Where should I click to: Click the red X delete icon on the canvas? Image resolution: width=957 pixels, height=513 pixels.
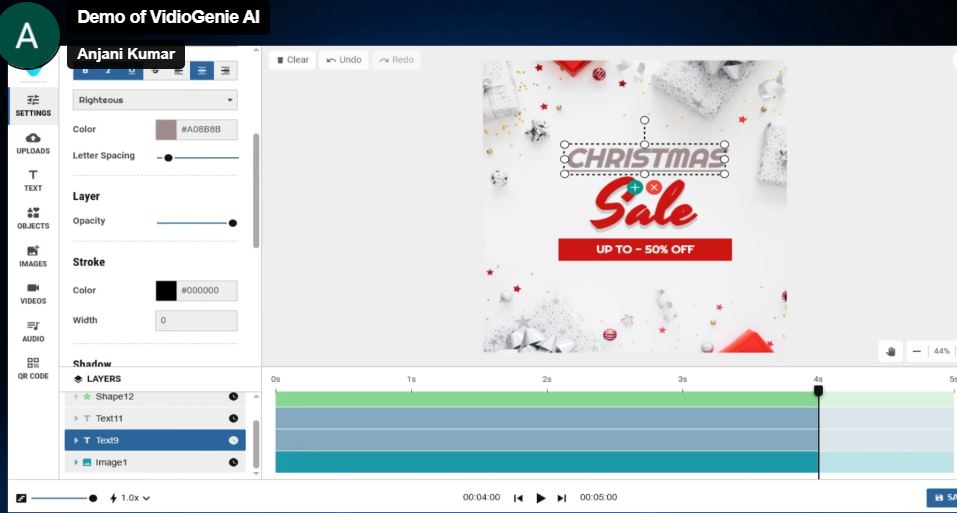654,187
